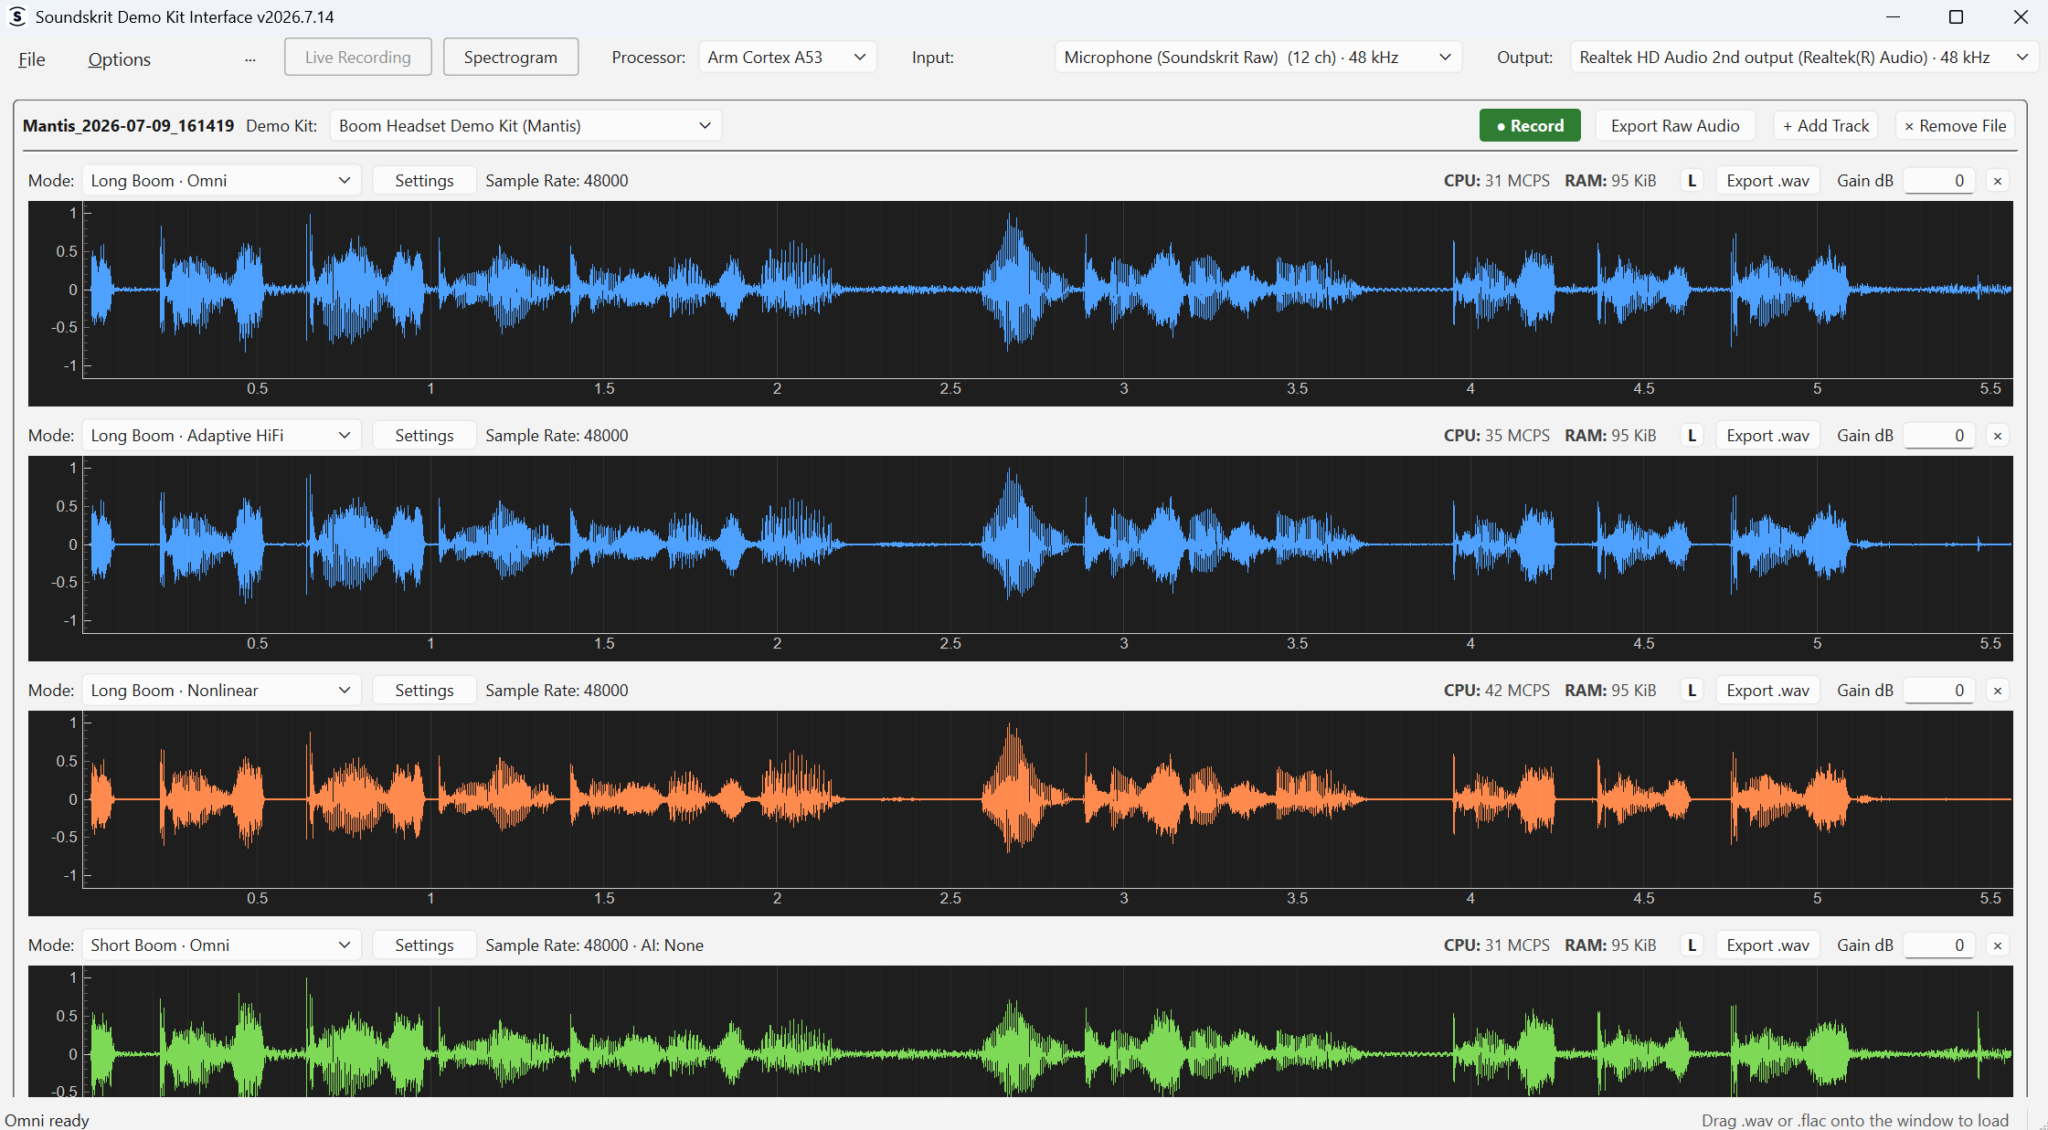Click the Soundskrit app logo icon
The width and height of the screenshot is (2048, 1130).
[x=17, y=17]
